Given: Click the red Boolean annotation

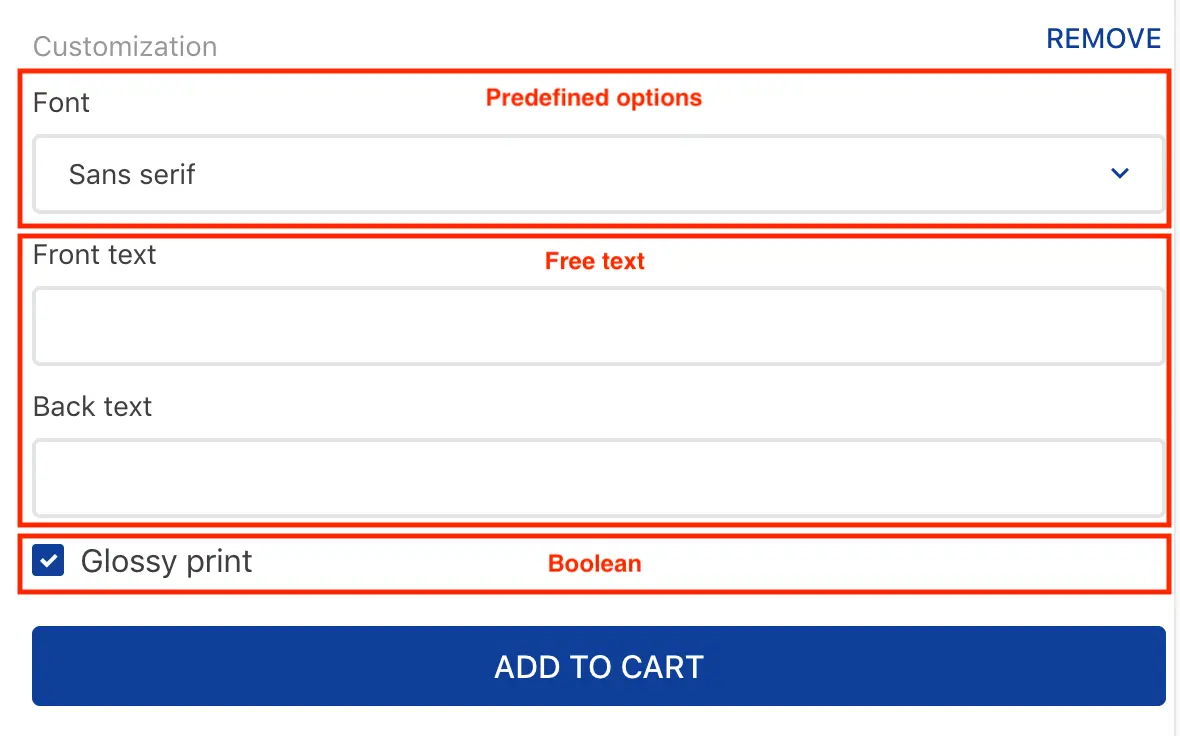Looking at the screenshot, I should tap(594, 564).
